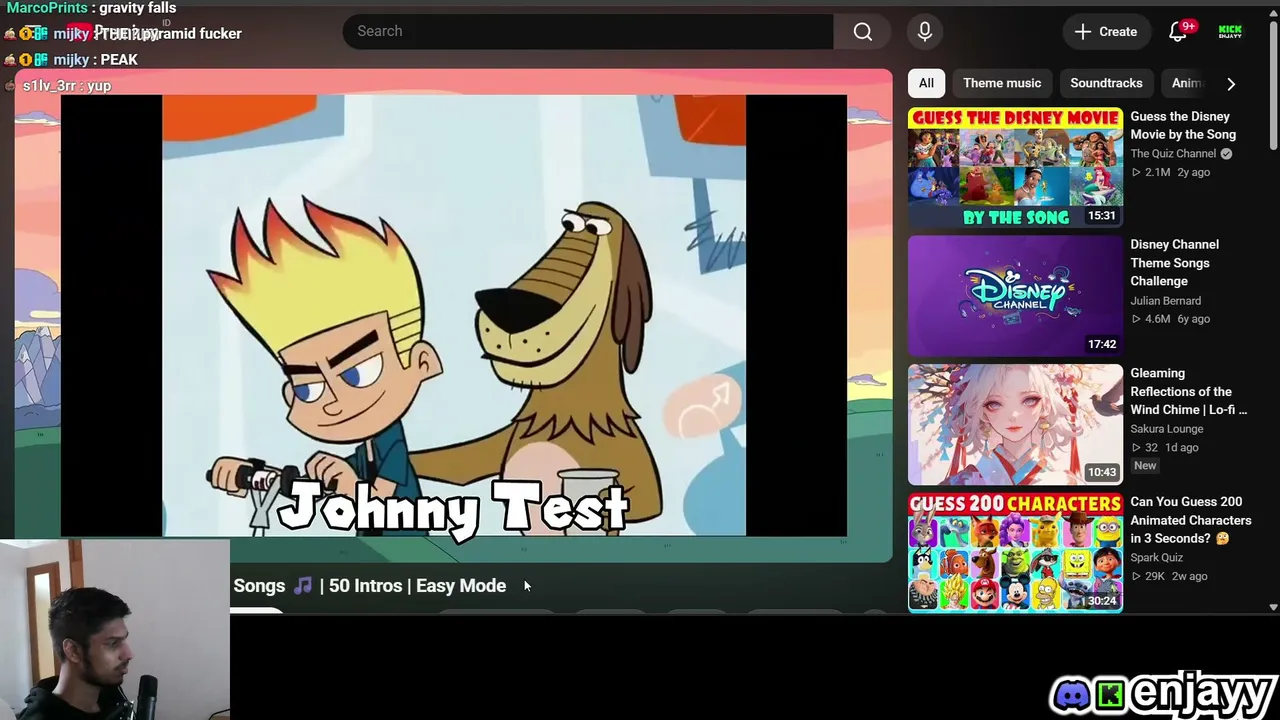Click the 10:43 duration label

click(1101, 473)
